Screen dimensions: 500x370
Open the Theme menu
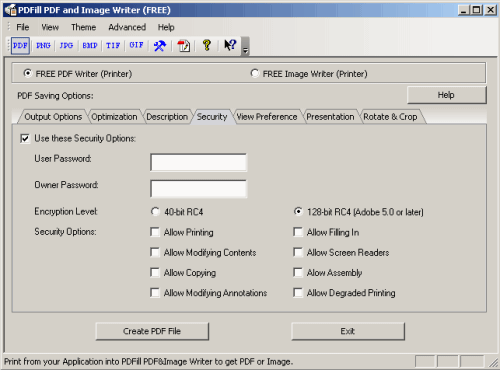pos(83,27)
